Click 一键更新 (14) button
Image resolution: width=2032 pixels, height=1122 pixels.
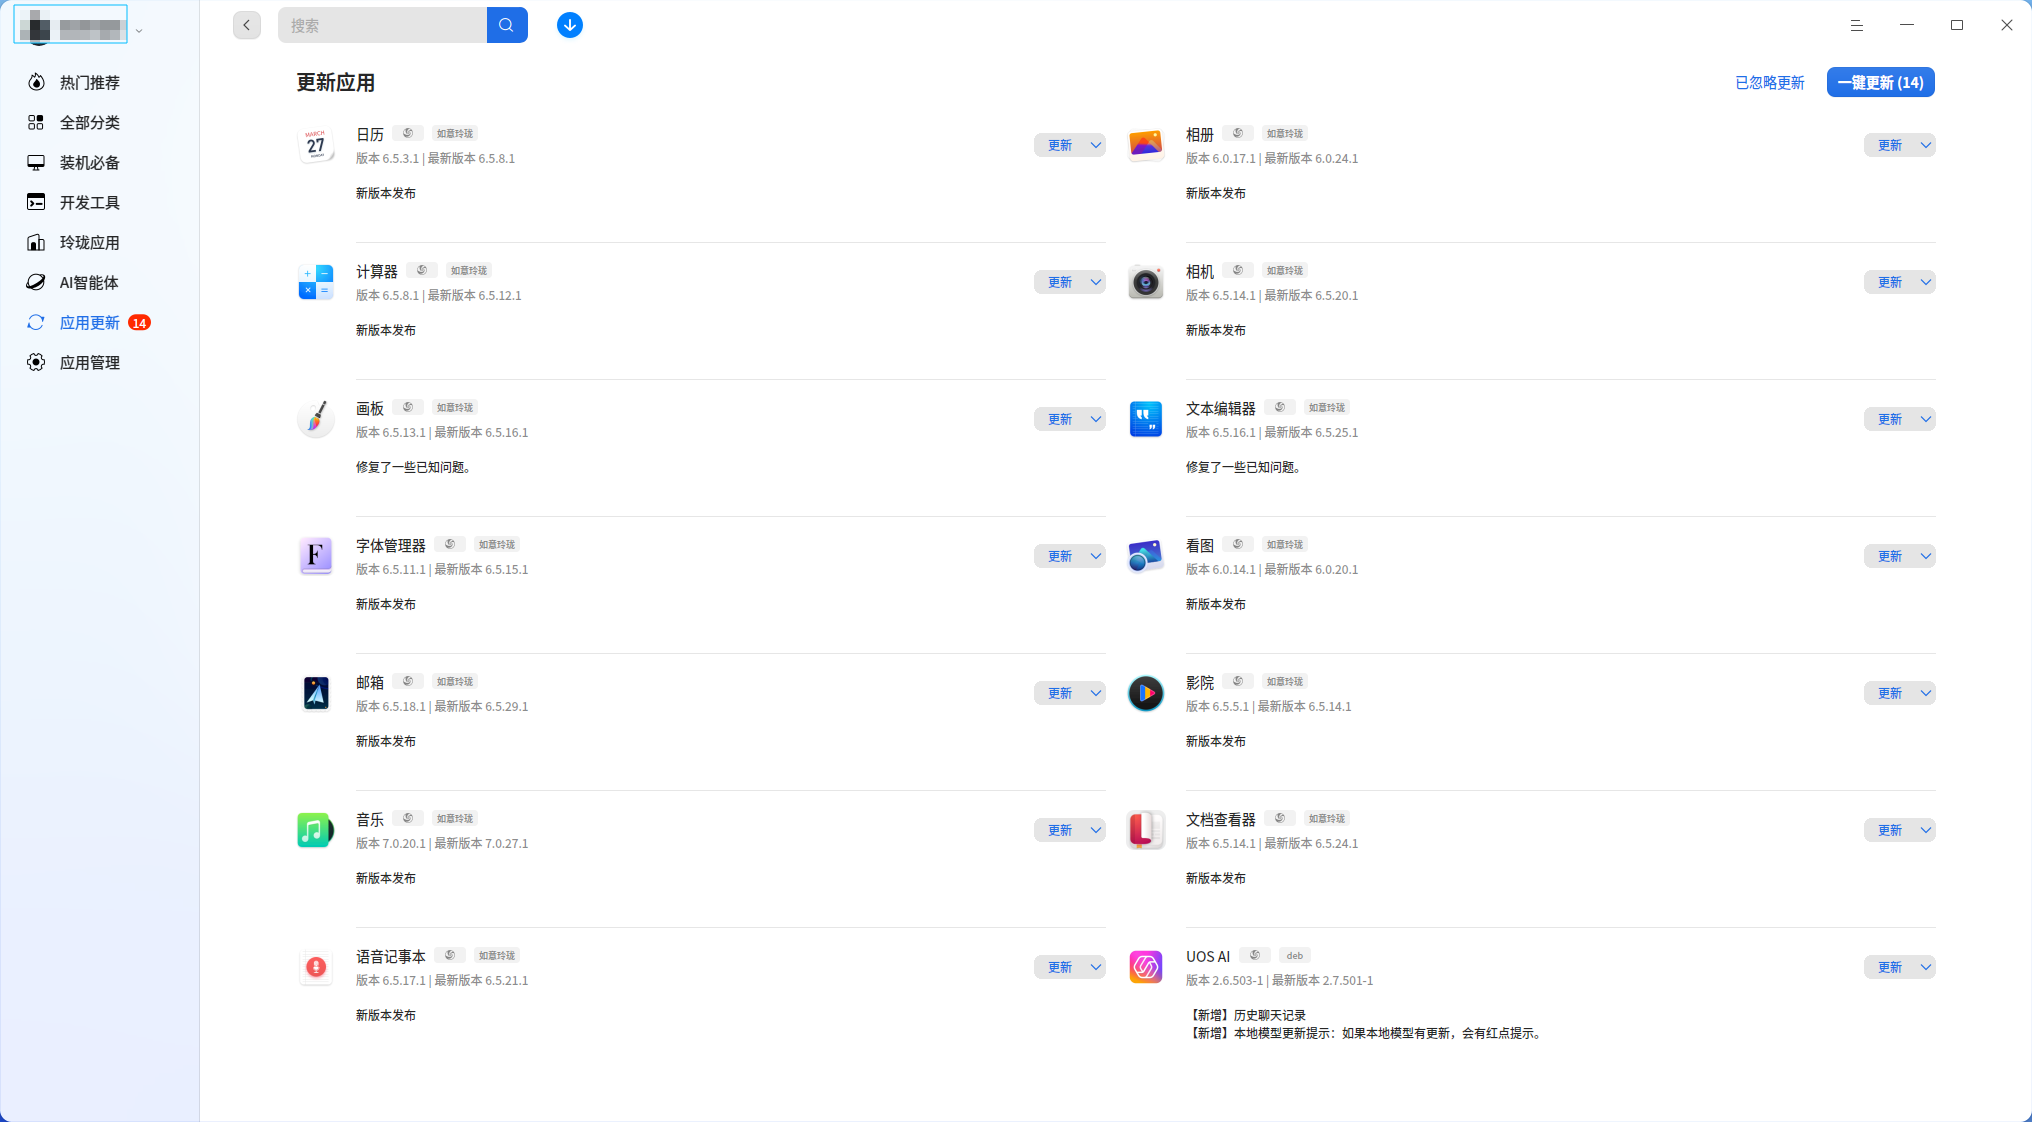click(1880, 82)
